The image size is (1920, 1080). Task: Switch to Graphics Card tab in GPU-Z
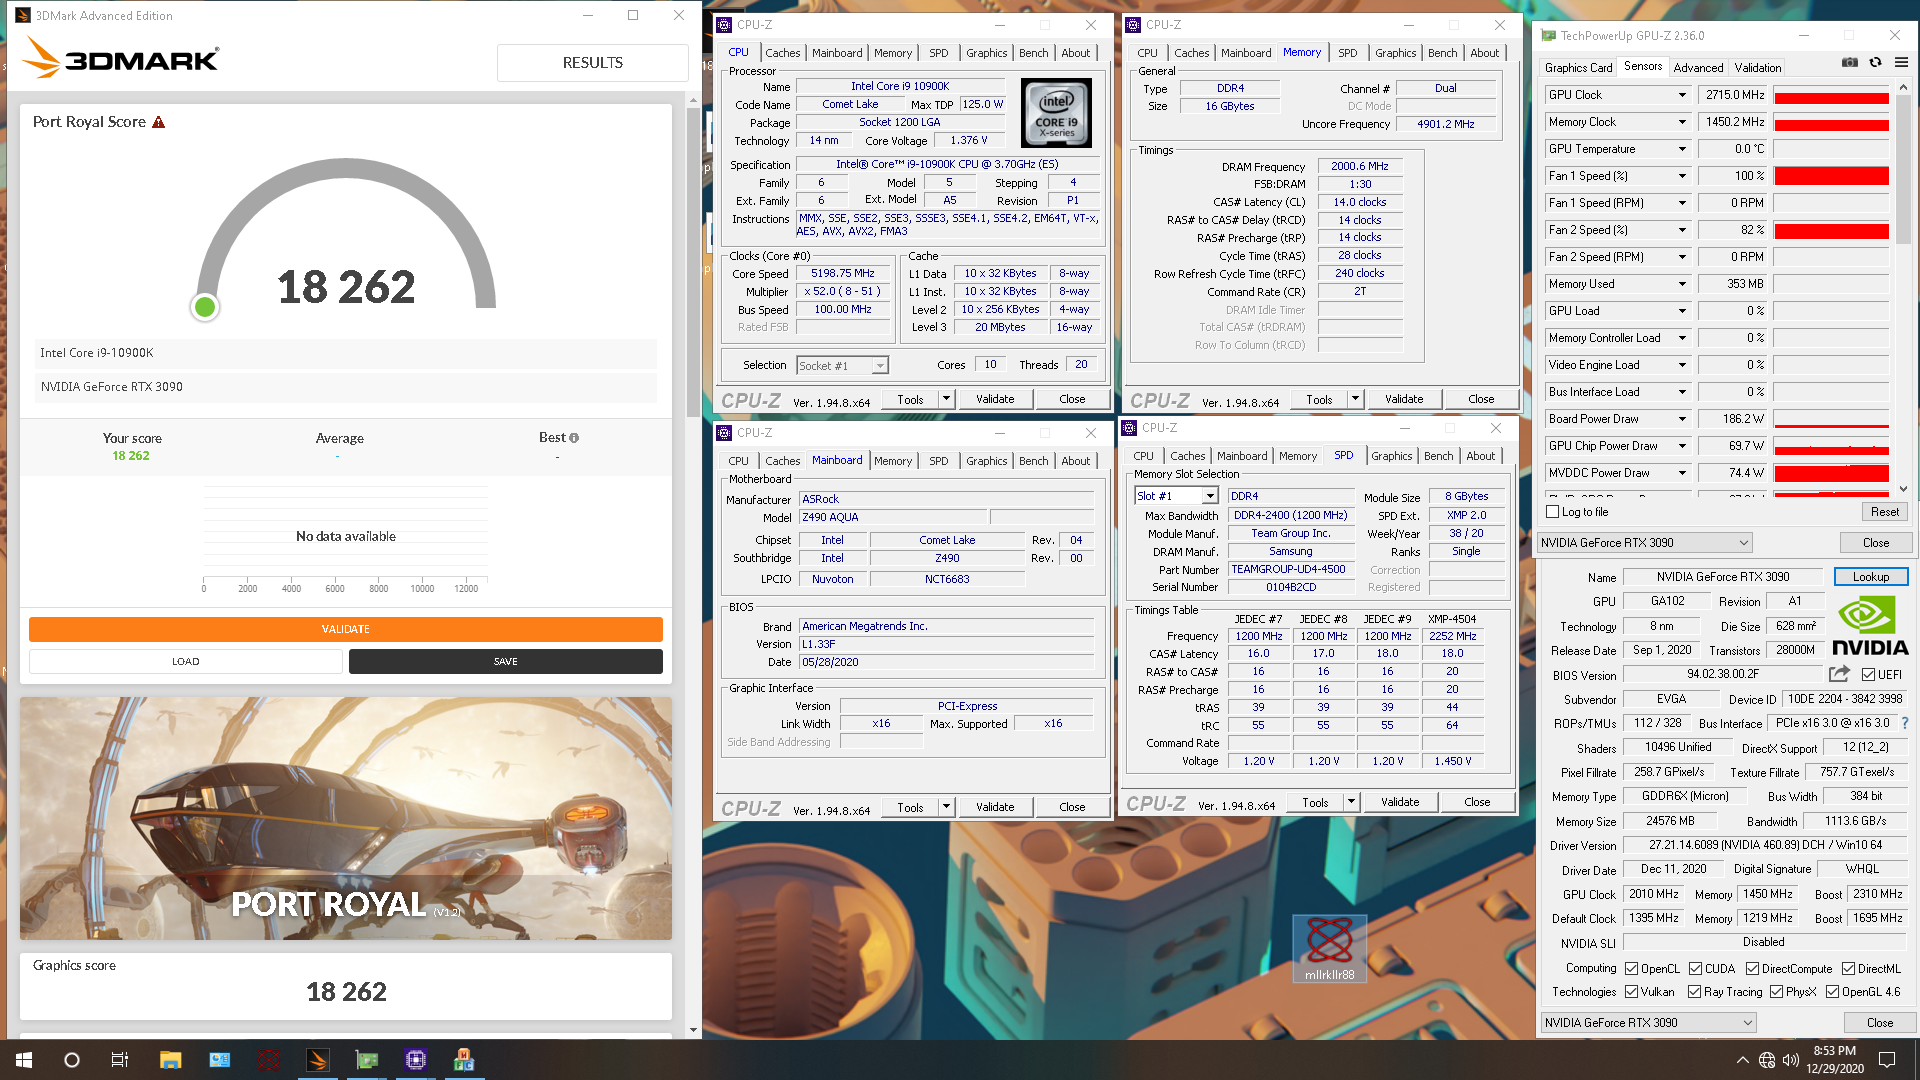pyautogui.click(x=1577, y=67)
